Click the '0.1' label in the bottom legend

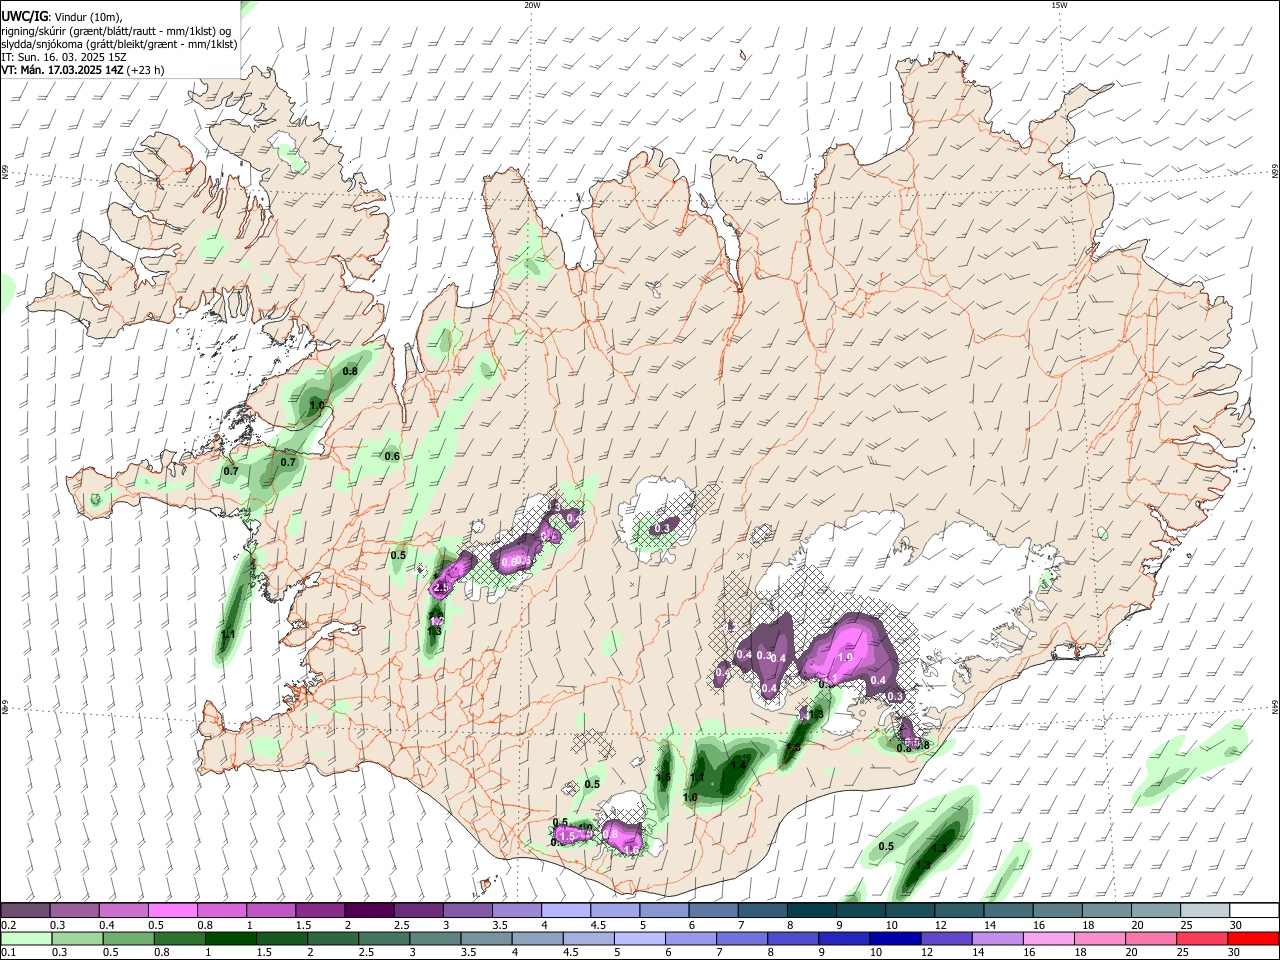coord(7,952)
